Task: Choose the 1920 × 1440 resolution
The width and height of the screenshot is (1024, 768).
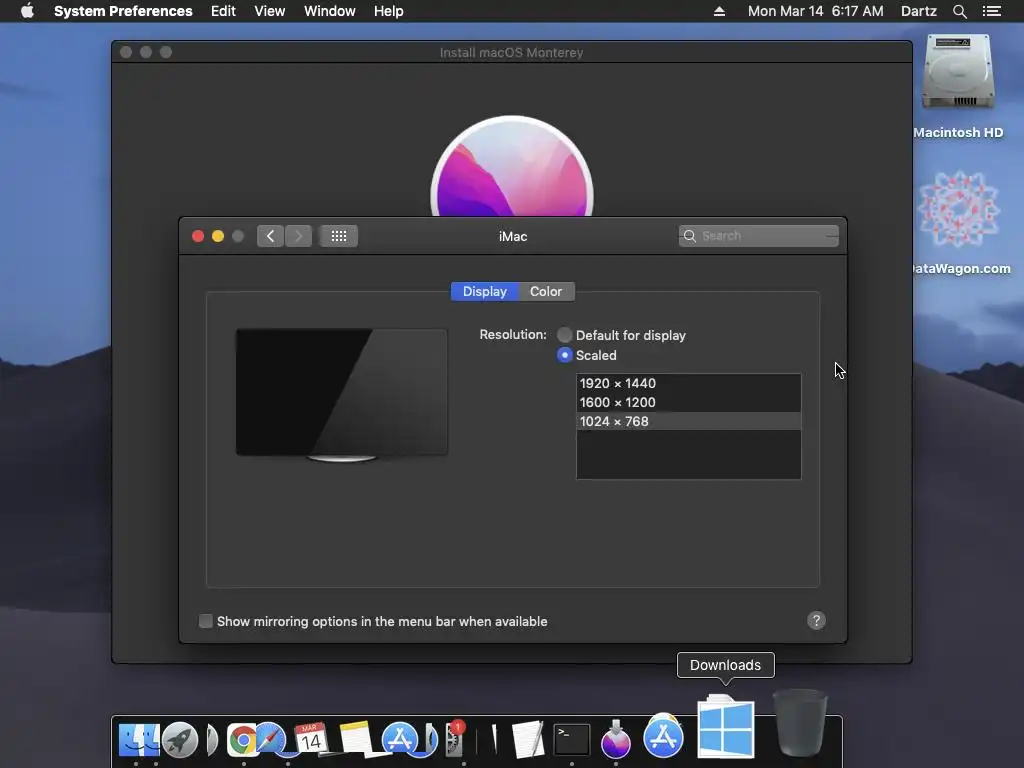Action: pyautogui.click(x=688, y=383)
